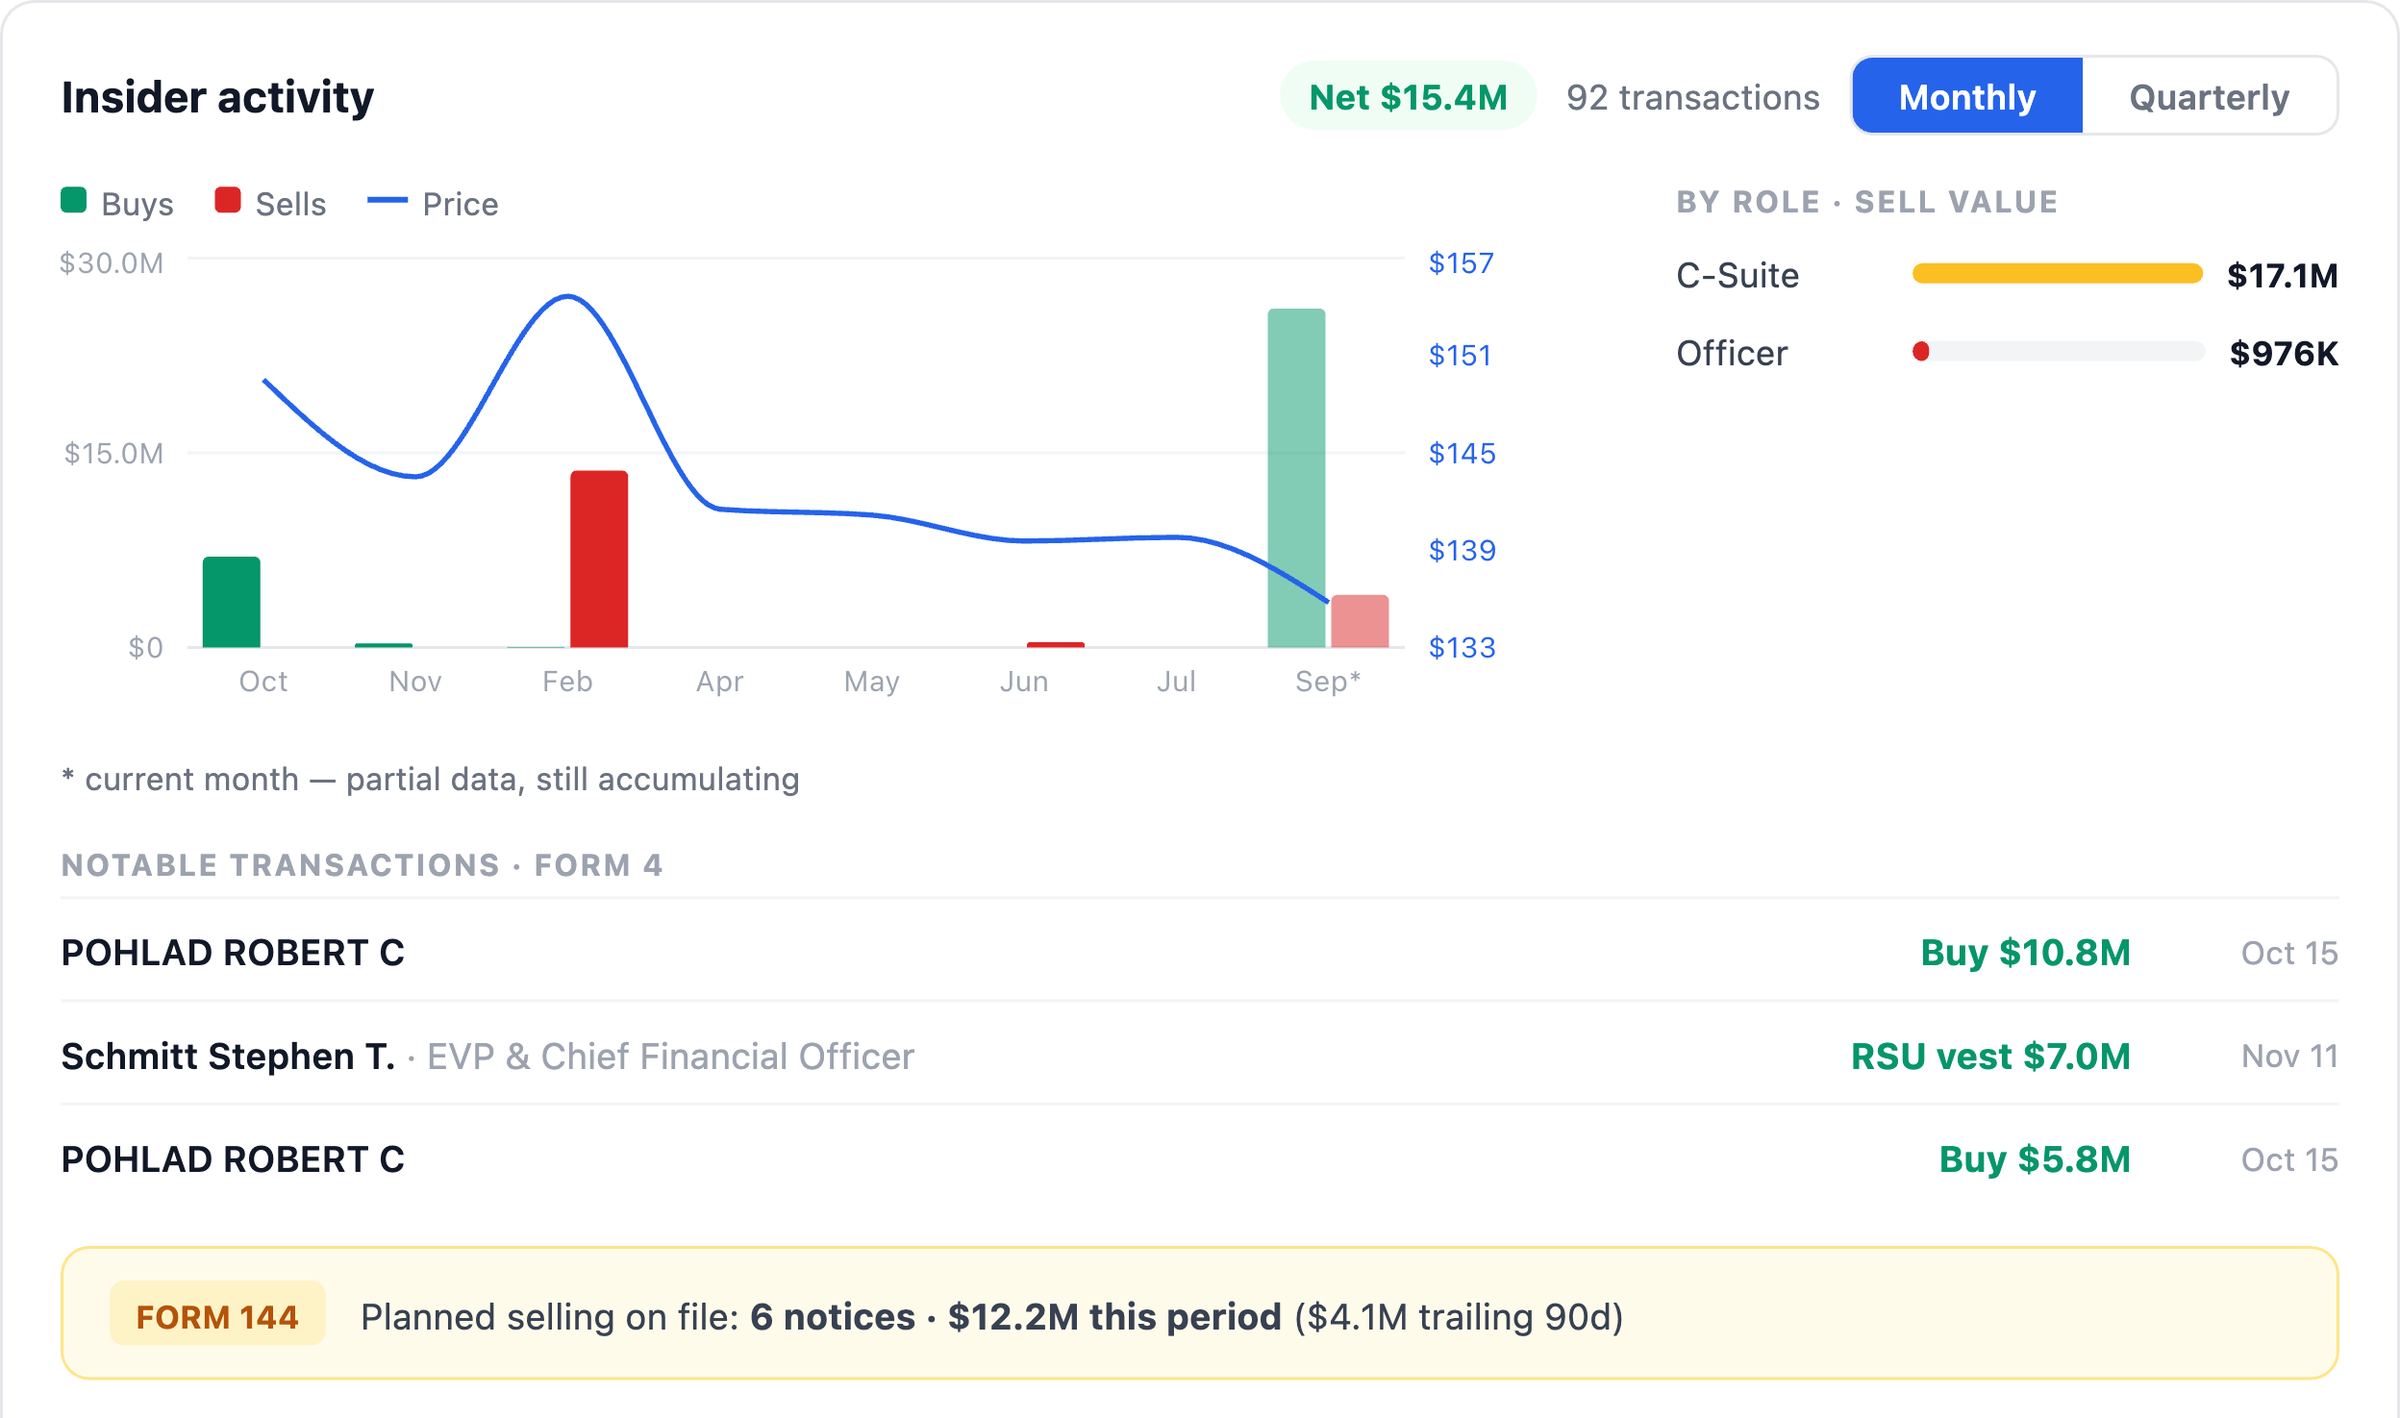Image resolution: width=2400 pixels, height=1418 pixels.
Task: Click the Officer sell value bar
Action: (x=2058, y=351)
